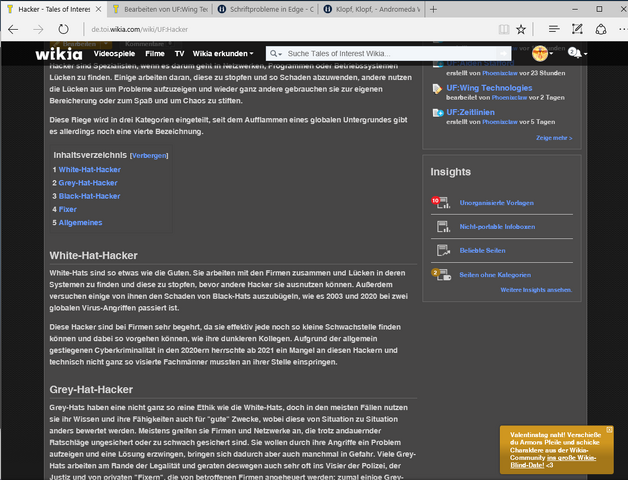Click the Beliebte Seiten insights icon
This screenshot has width=628, height=480.
[443, 250]
